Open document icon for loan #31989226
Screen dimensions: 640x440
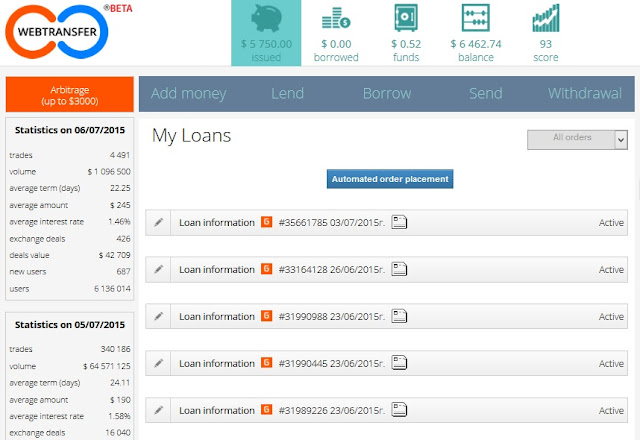click(x=399, y=410)
